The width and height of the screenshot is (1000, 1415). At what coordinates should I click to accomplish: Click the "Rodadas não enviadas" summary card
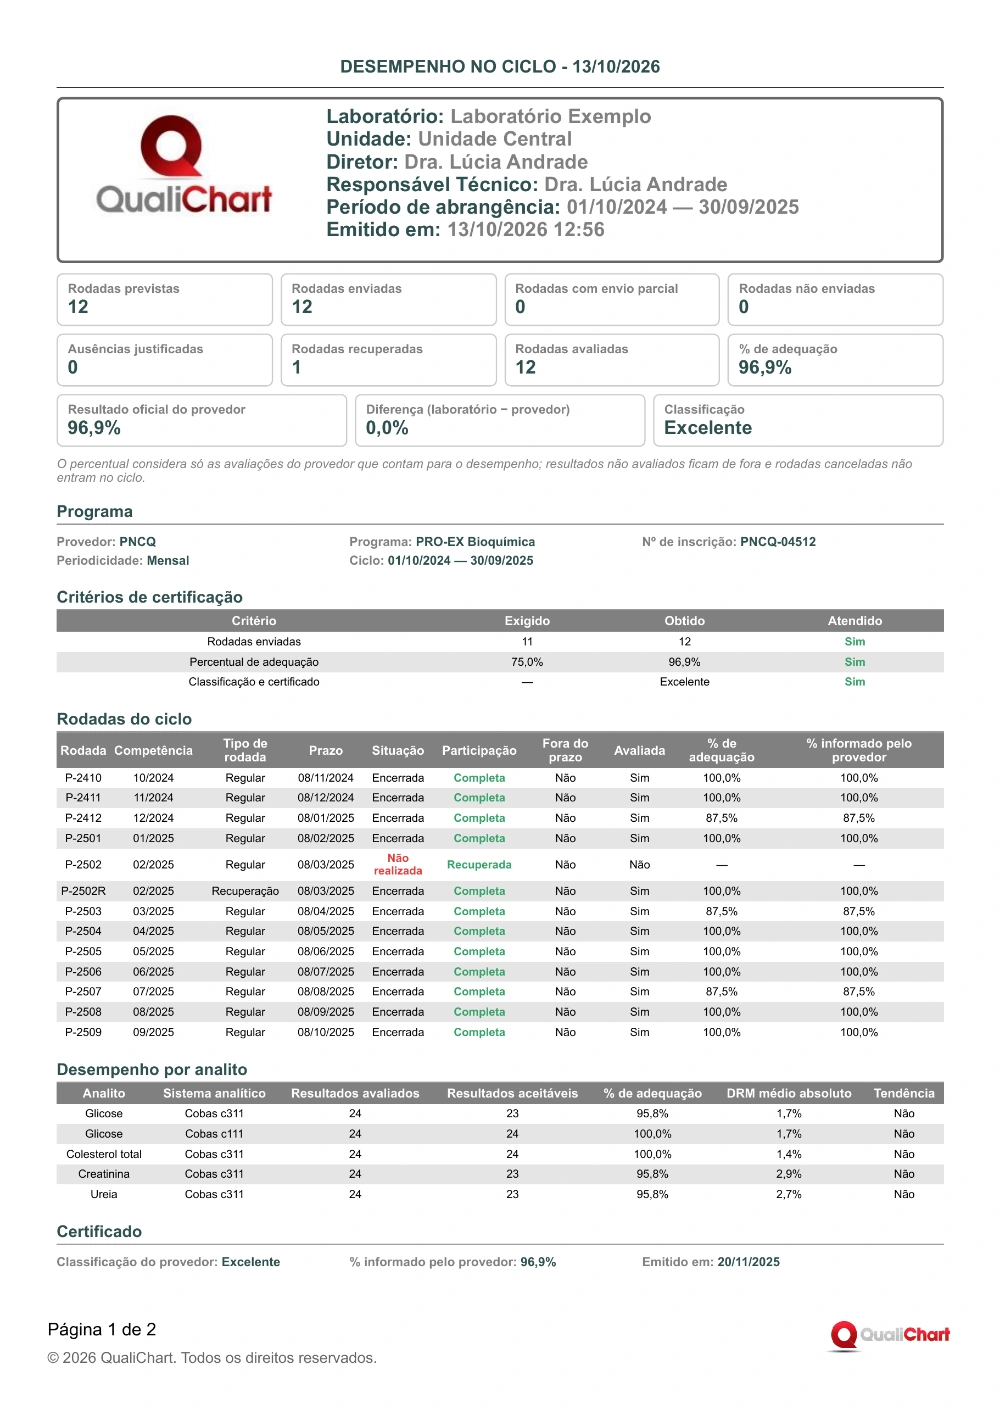tap(836, 300)
